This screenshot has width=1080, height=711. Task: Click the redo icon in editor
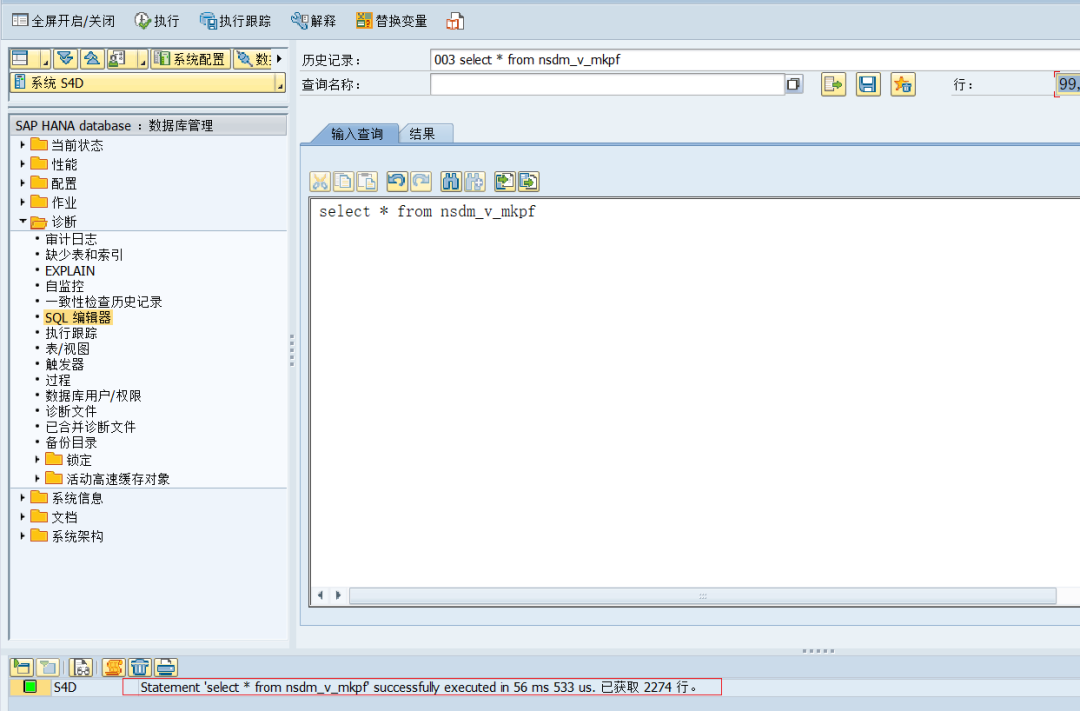point(421,181)
